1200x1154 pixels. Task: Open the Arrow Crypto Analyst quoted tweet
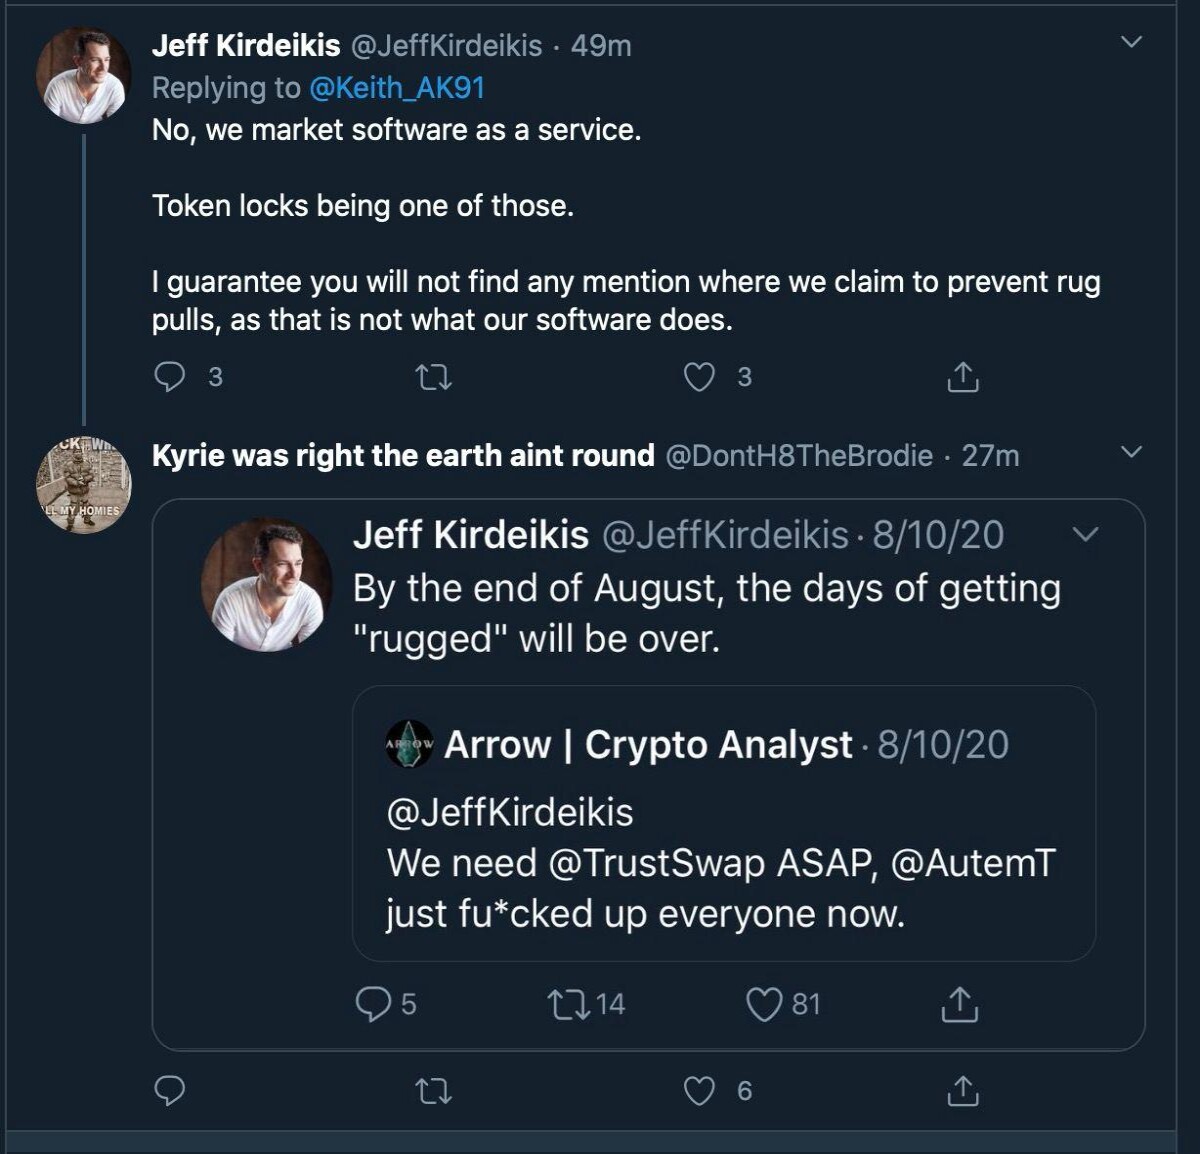724,823
